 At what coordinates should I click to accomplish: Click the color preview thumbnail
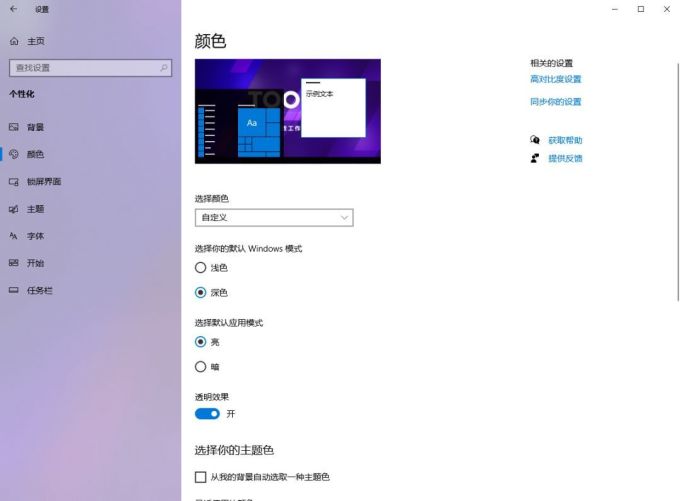point(288,111)
